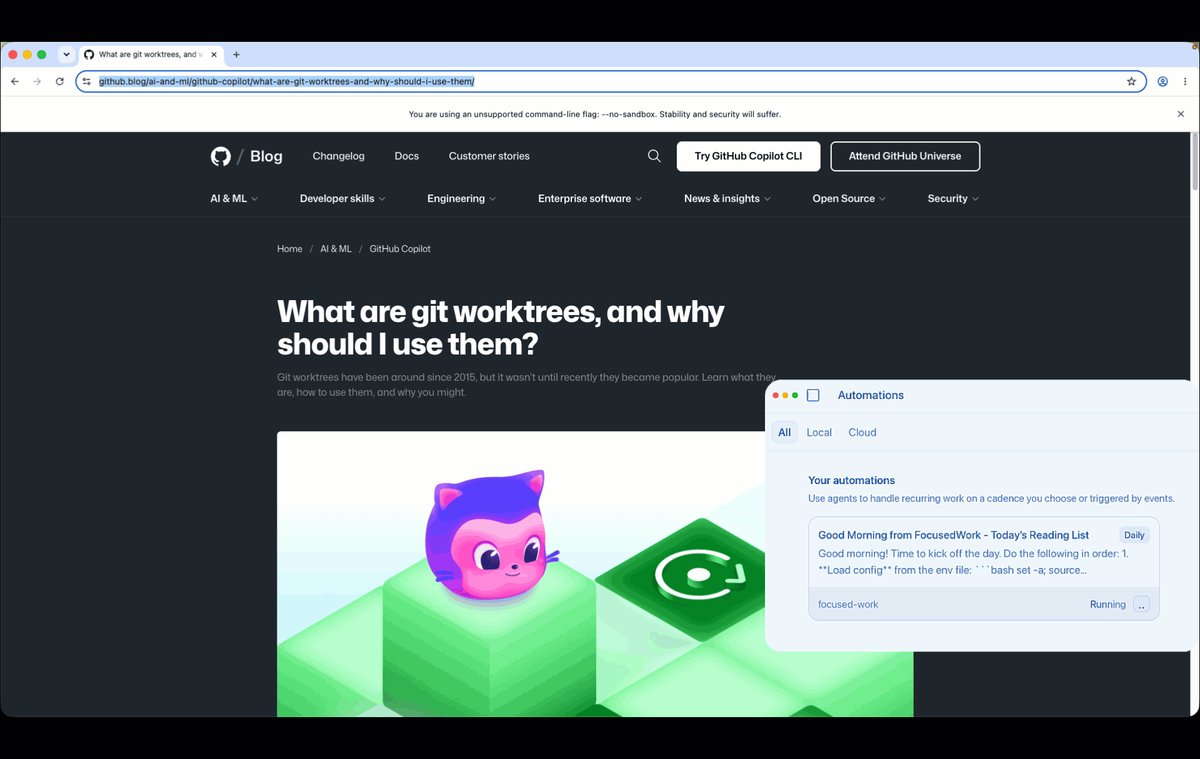Image resolution: width=1200 pixels, height=759 pixels.
Task: Click the Attend GitHub Universe button
Action: (x=905, y=156)
